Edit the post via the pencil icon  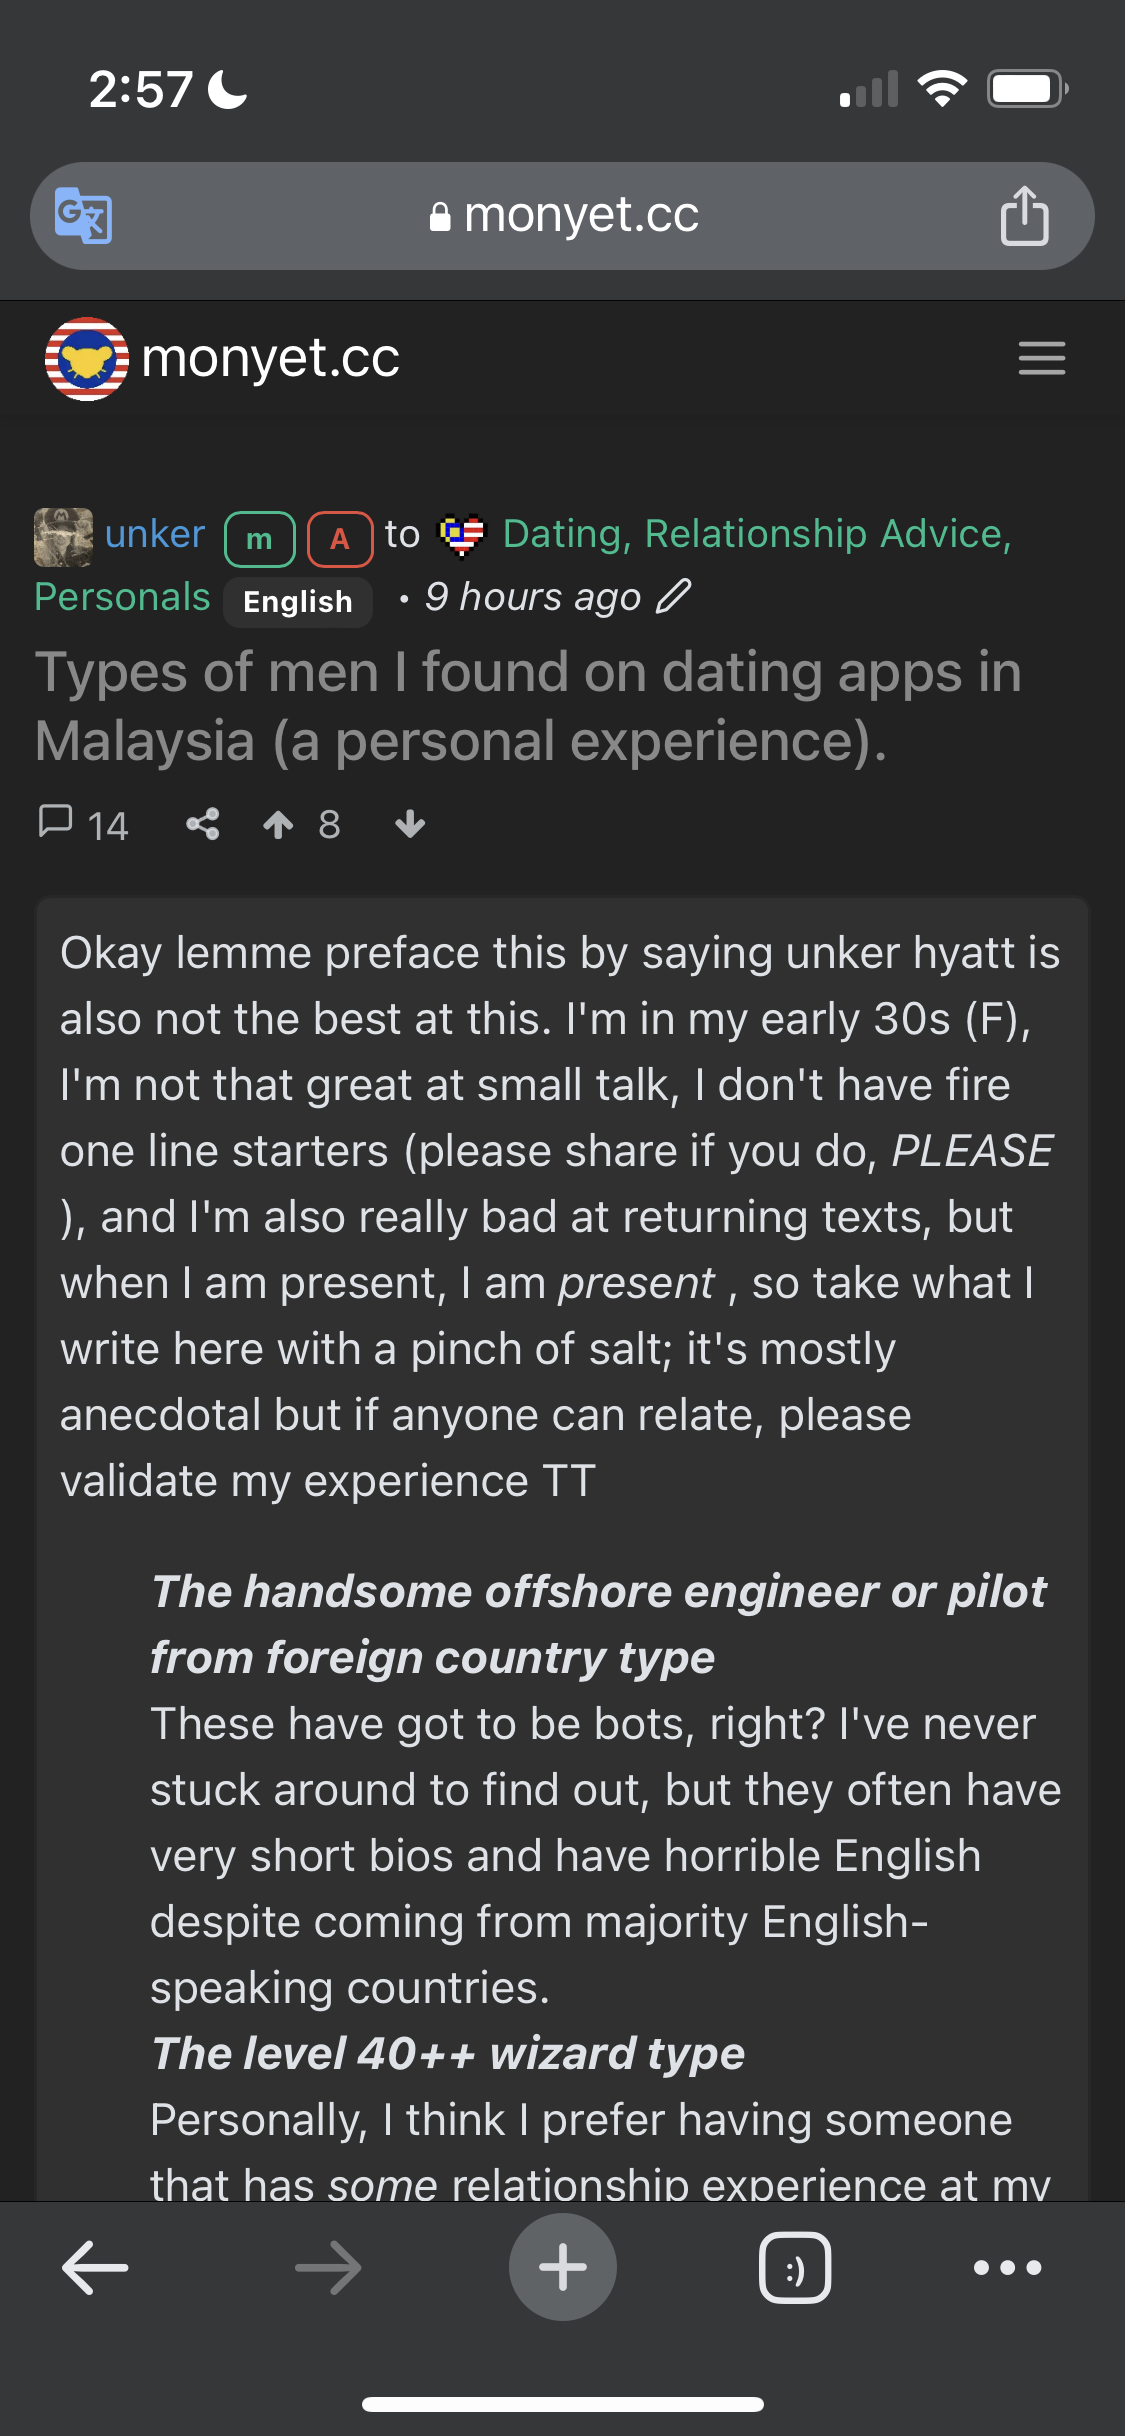pyautogui.click(x=673, y=596)
